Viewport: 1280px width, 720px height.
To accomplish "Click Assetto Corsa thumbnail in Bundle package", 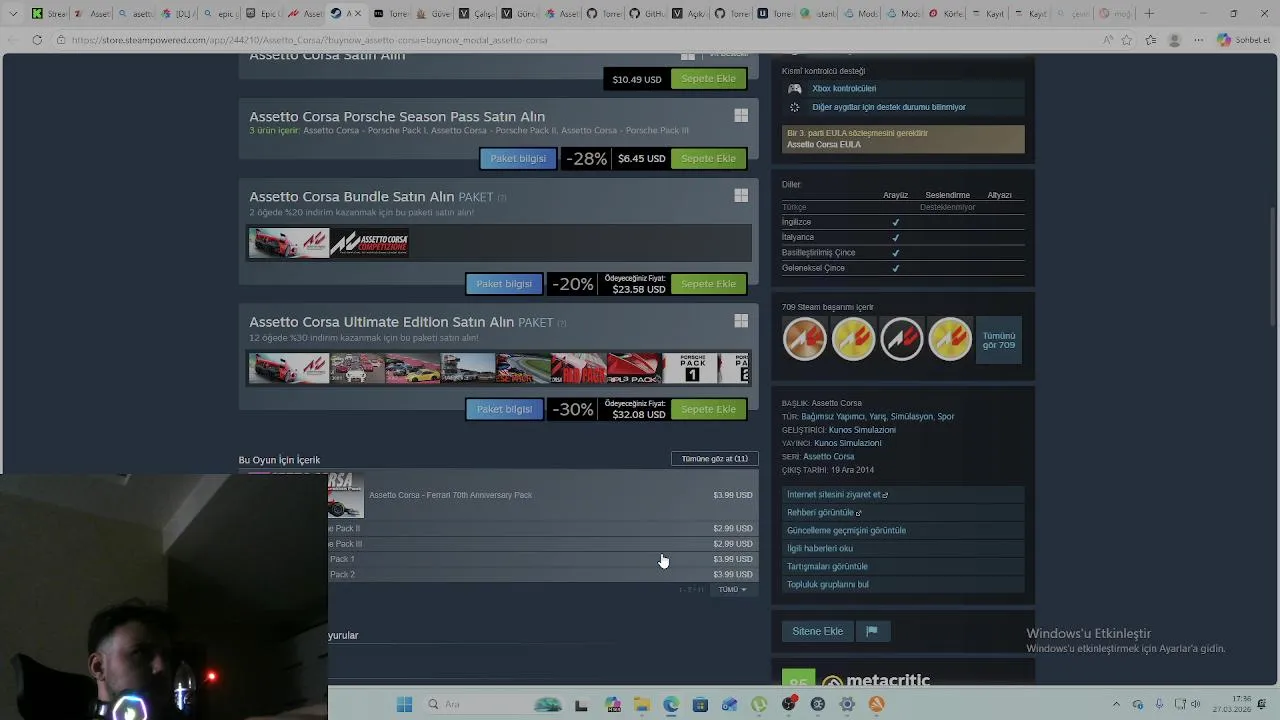I will pos(289,242).
